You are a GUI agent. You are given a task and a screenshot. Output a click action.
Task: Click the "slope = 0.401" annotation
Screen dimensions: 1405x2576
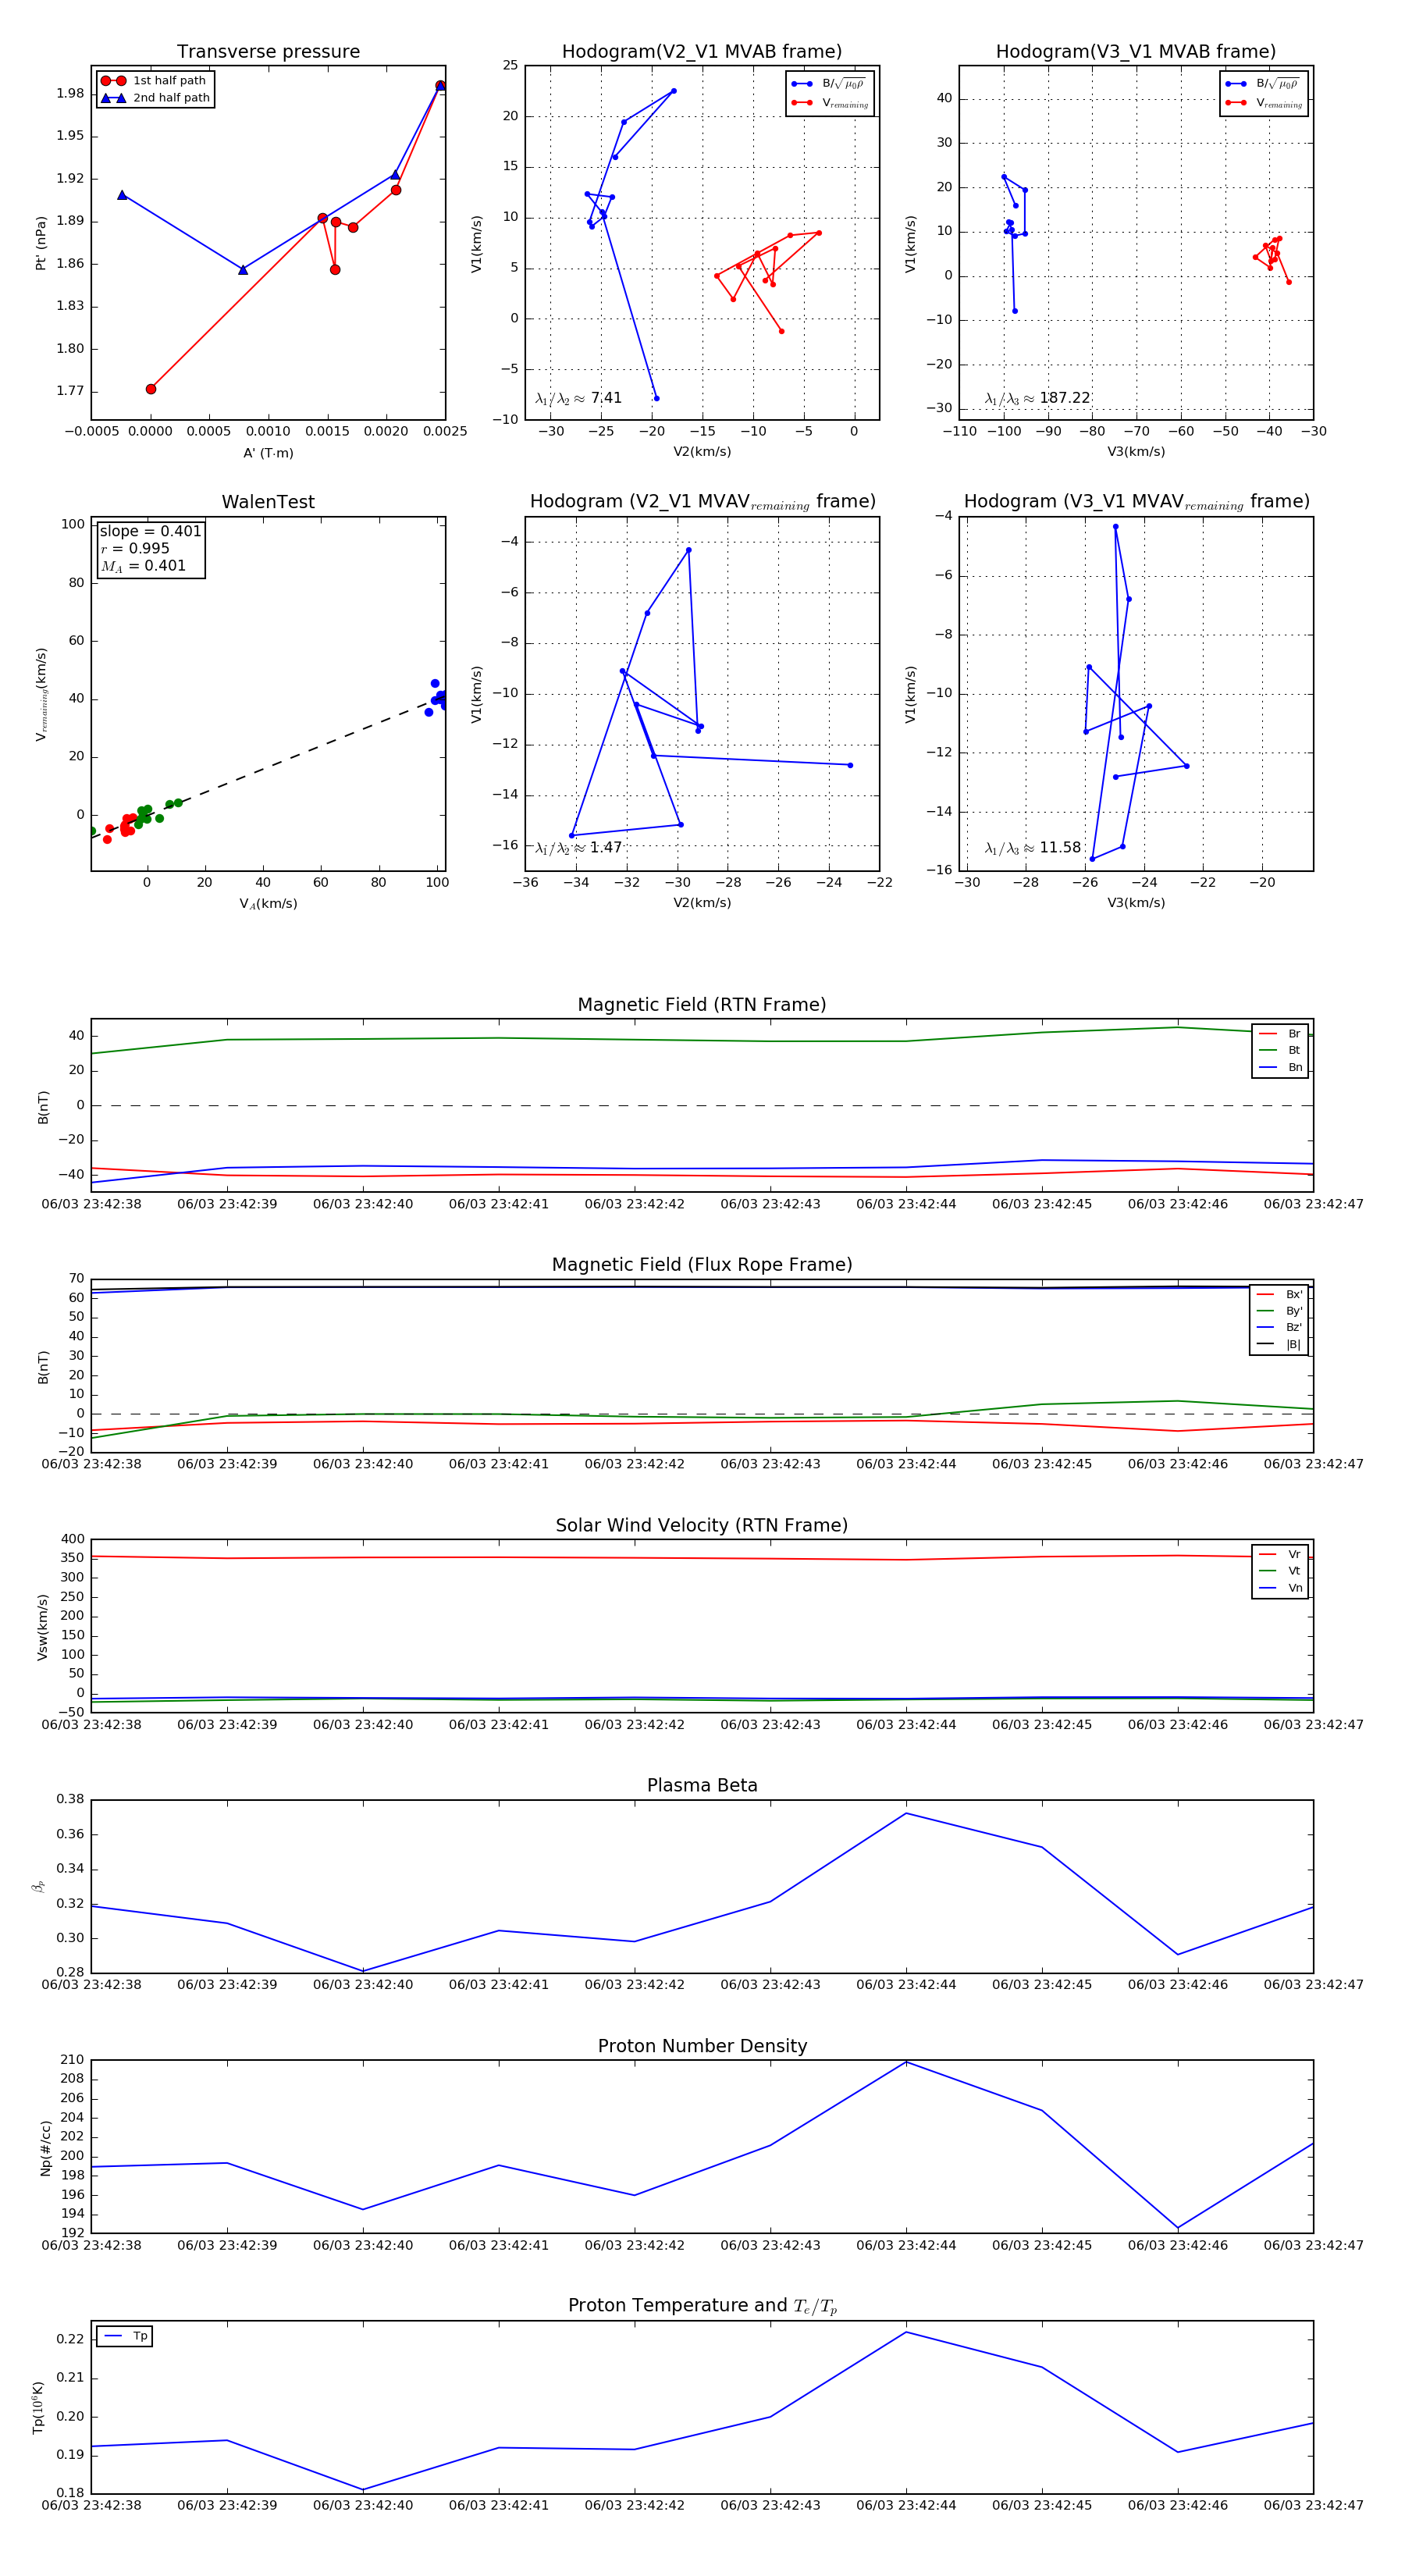click(150, 531)
